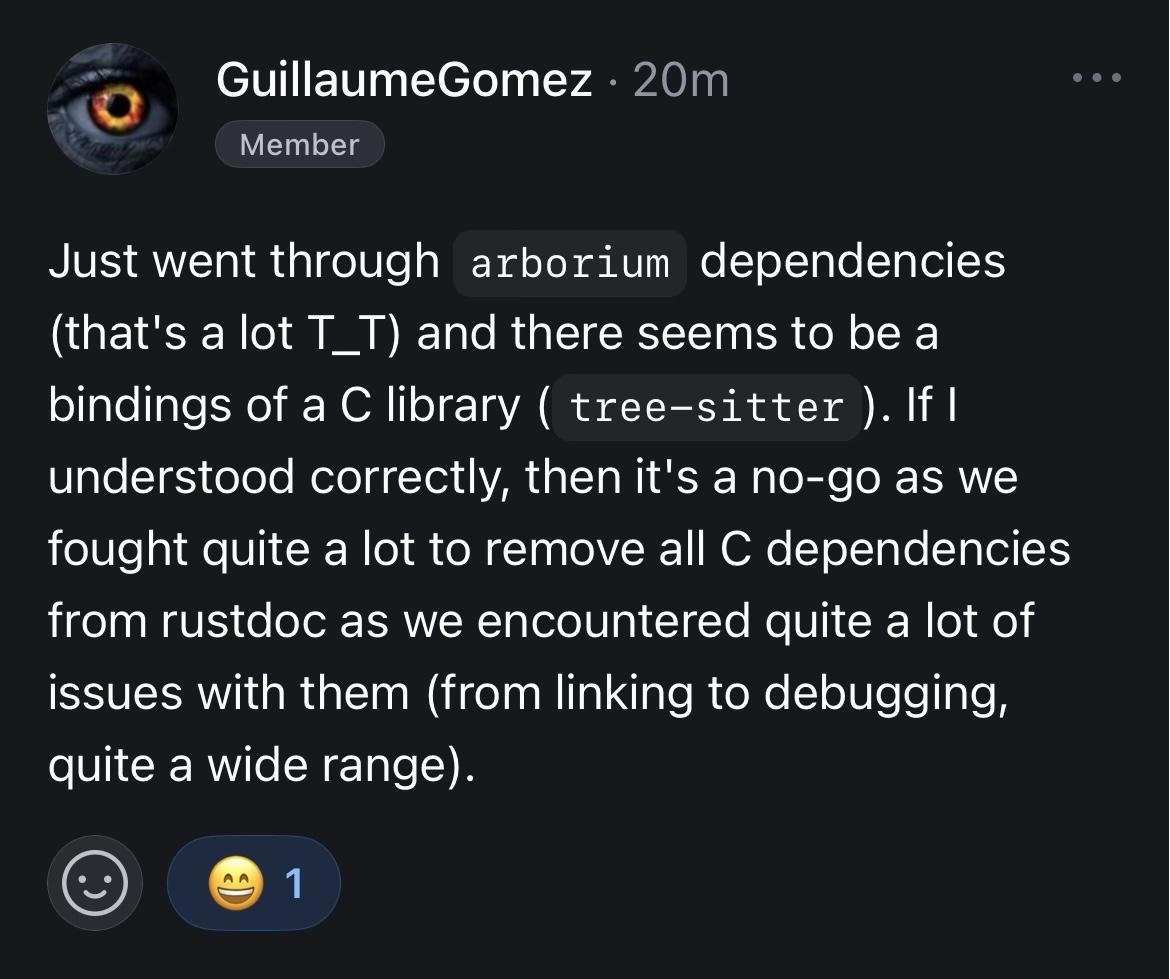Viewport: 1170px width, 979px height.
Task: Open the three-dot more options menu
Action: pos(1096,78)
